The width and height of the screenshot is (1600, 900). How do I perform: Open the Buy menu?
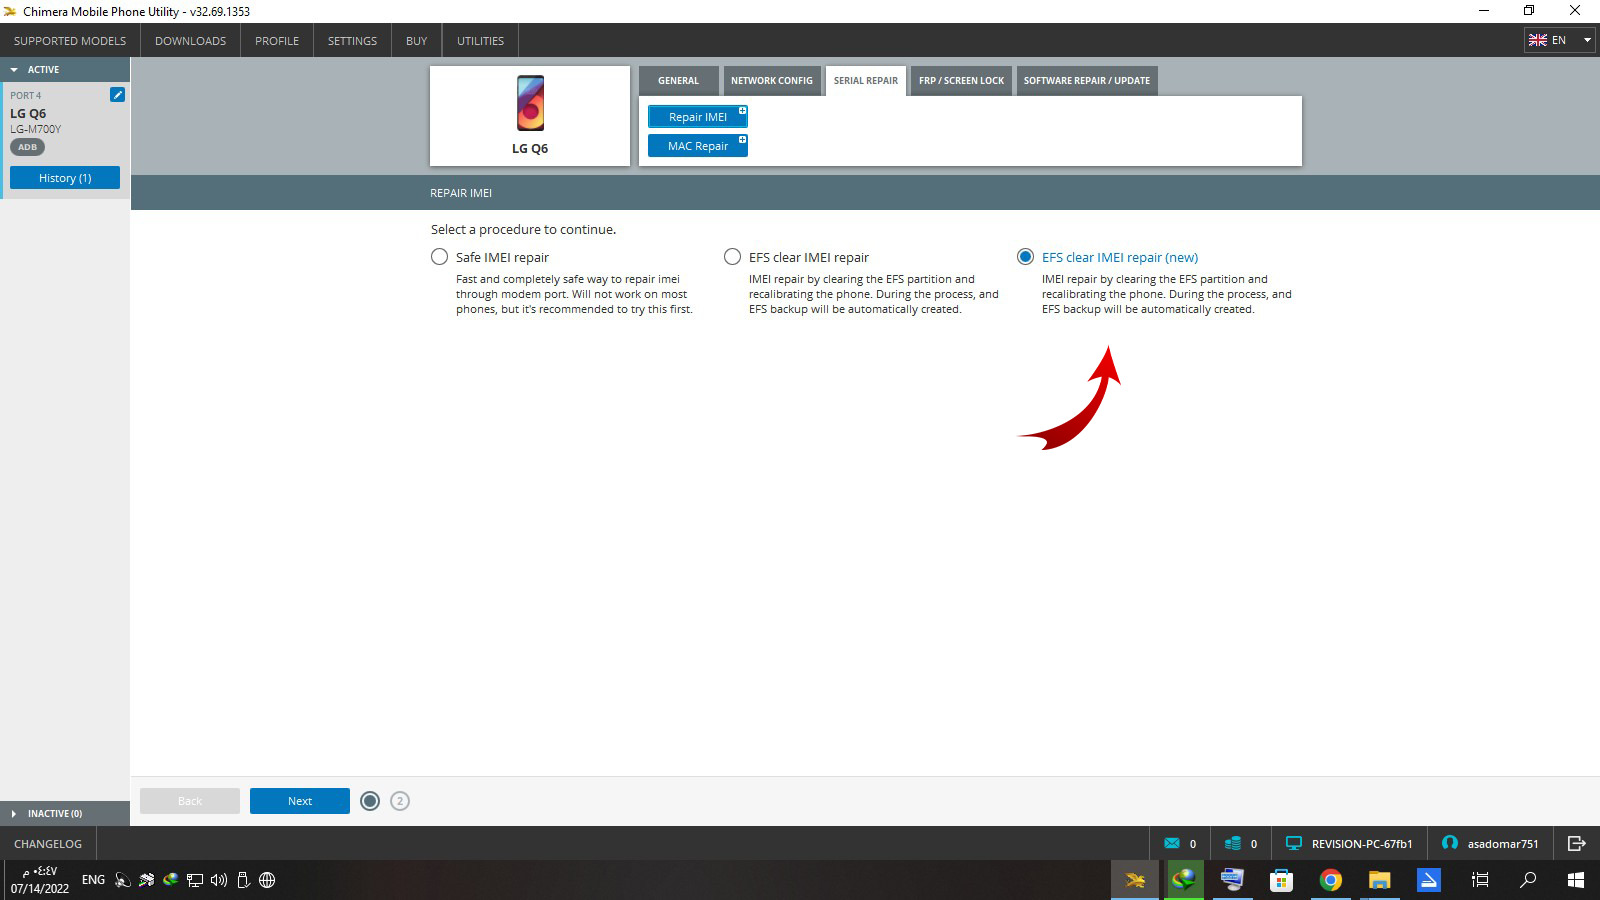(x=416, y=41)
